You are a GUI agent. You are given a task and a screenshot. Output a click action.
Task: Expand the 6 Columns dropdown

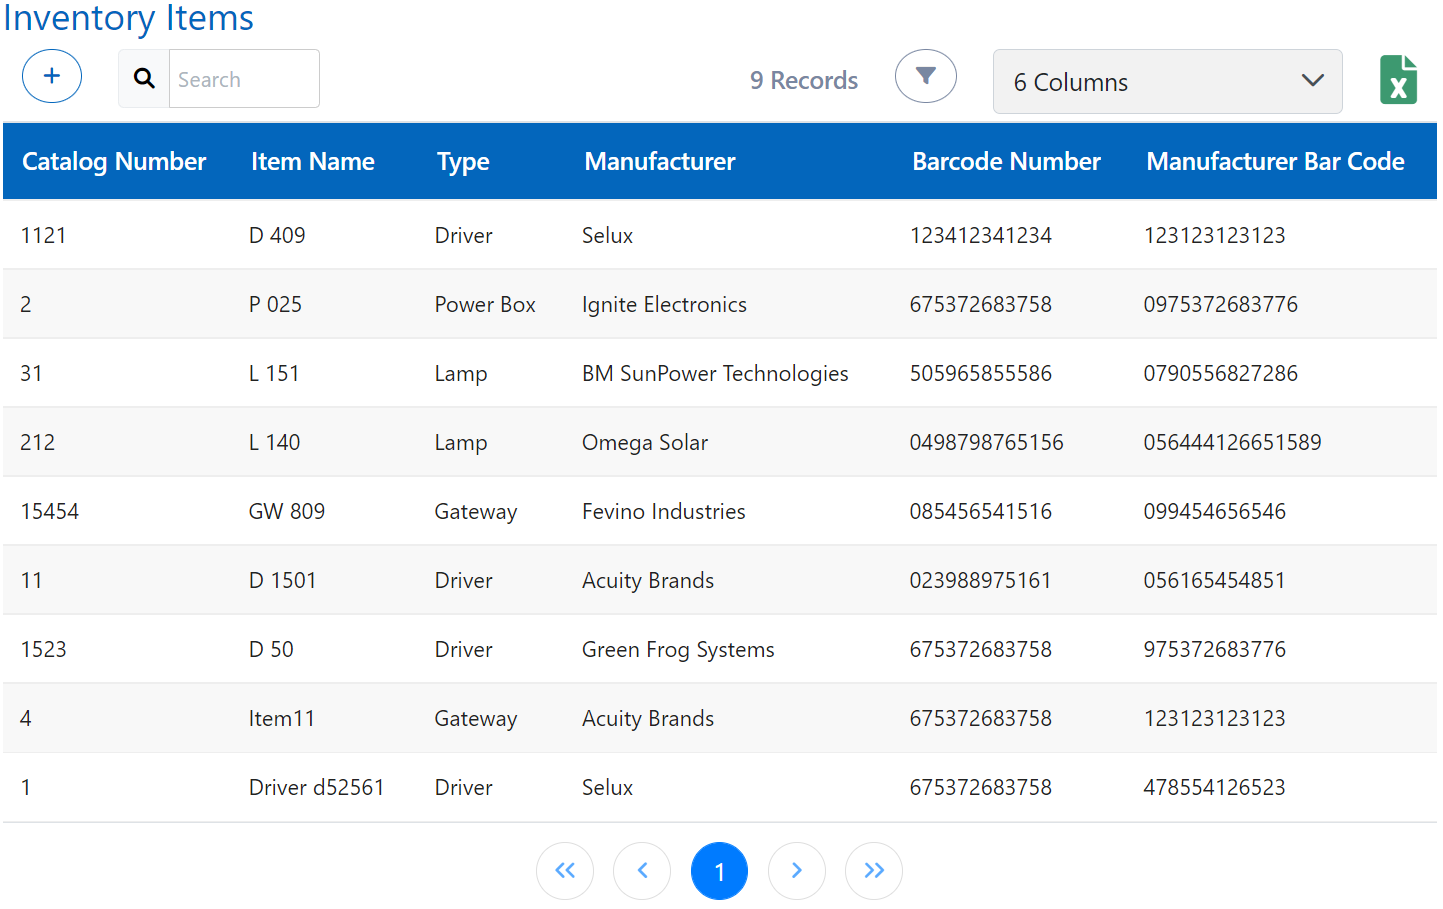[x=1167, y=82]
